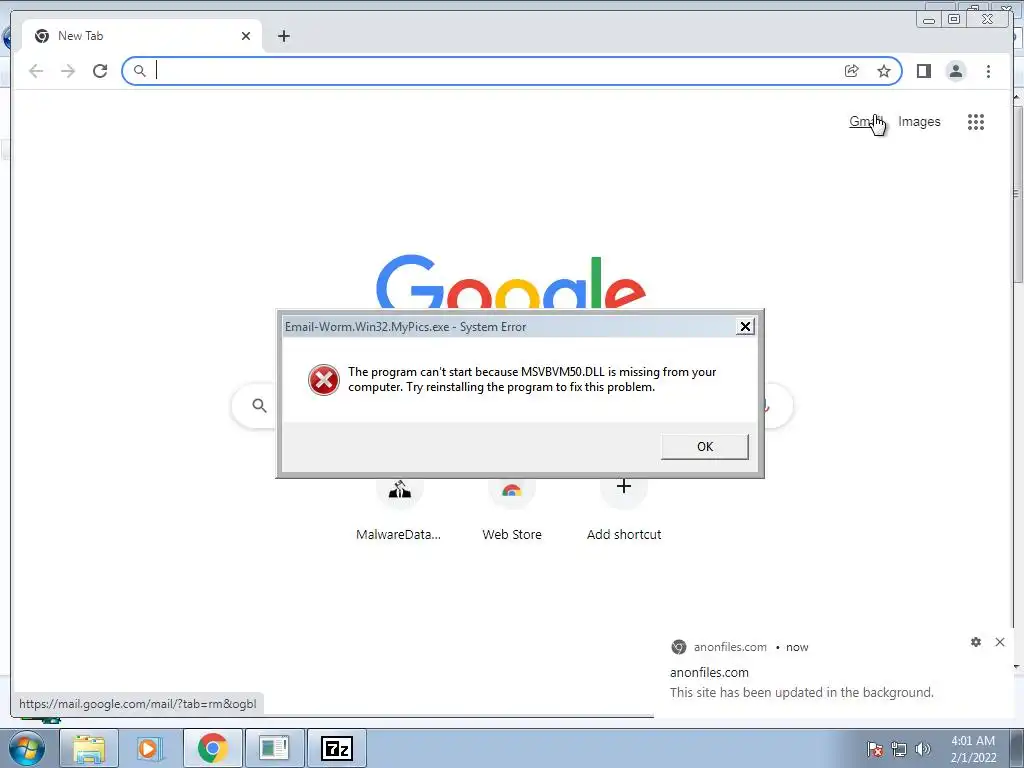Close the New Tab tab
Screen dimensions: 1024x768
(x=246, y=36)
